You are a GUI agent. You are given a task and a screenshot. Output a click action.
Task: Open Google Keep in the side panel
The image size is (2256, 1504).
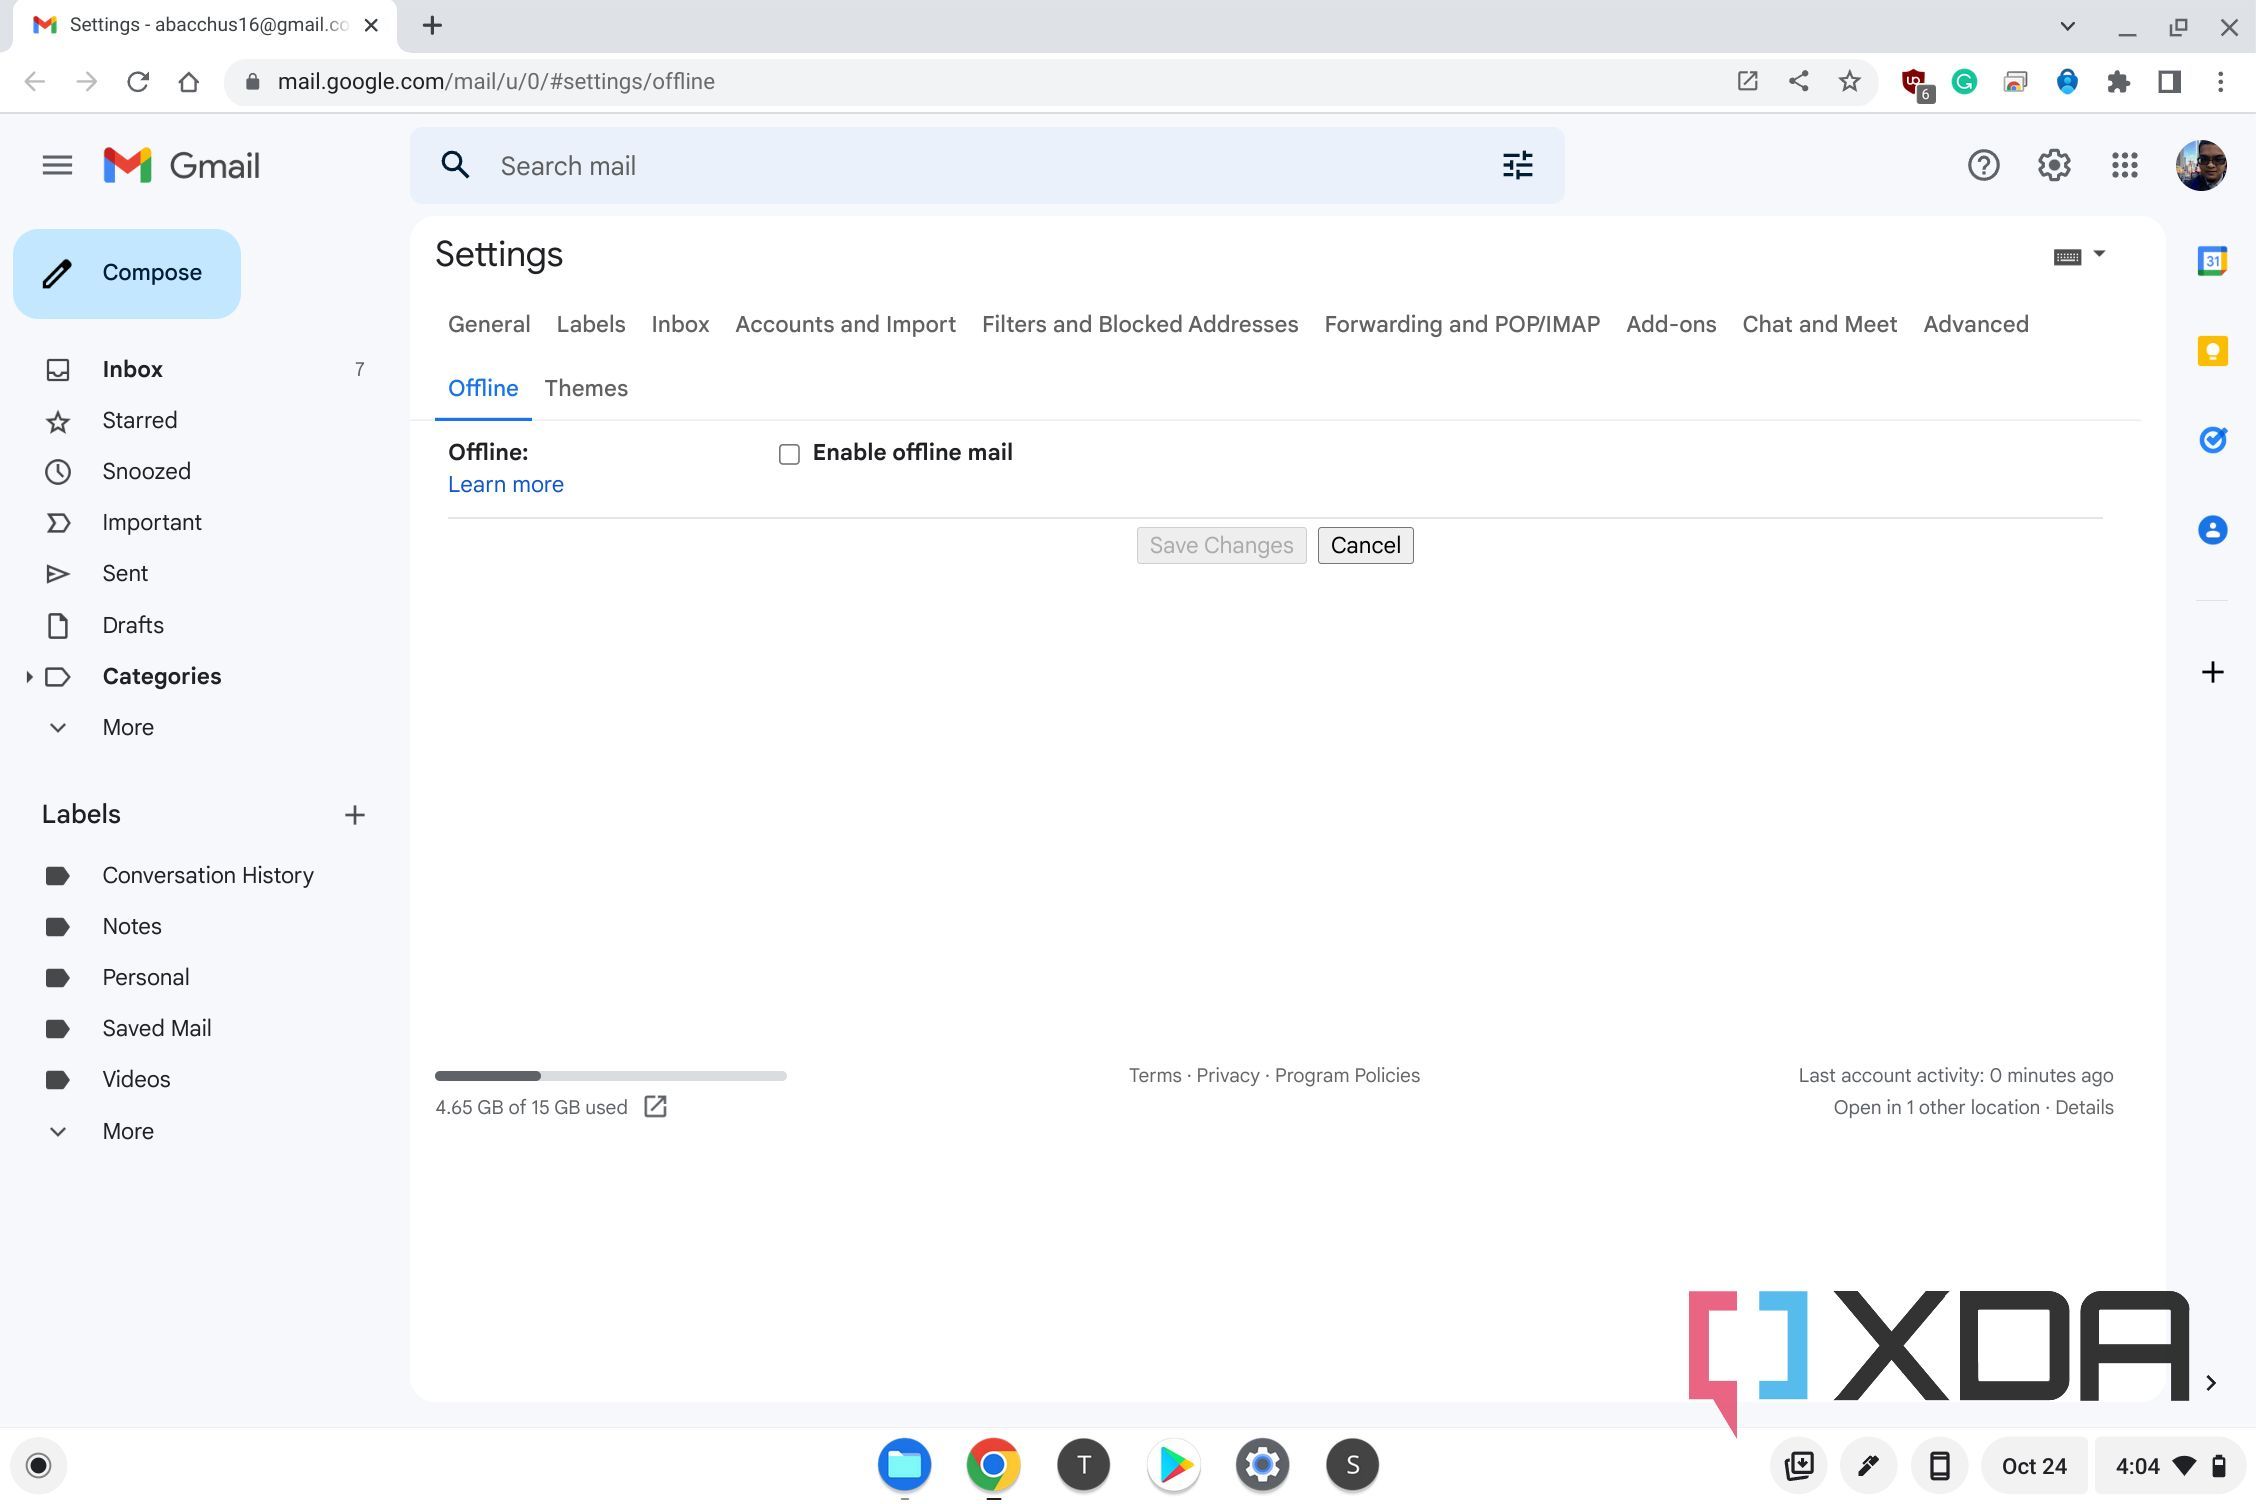click(x=2212, y=351)
